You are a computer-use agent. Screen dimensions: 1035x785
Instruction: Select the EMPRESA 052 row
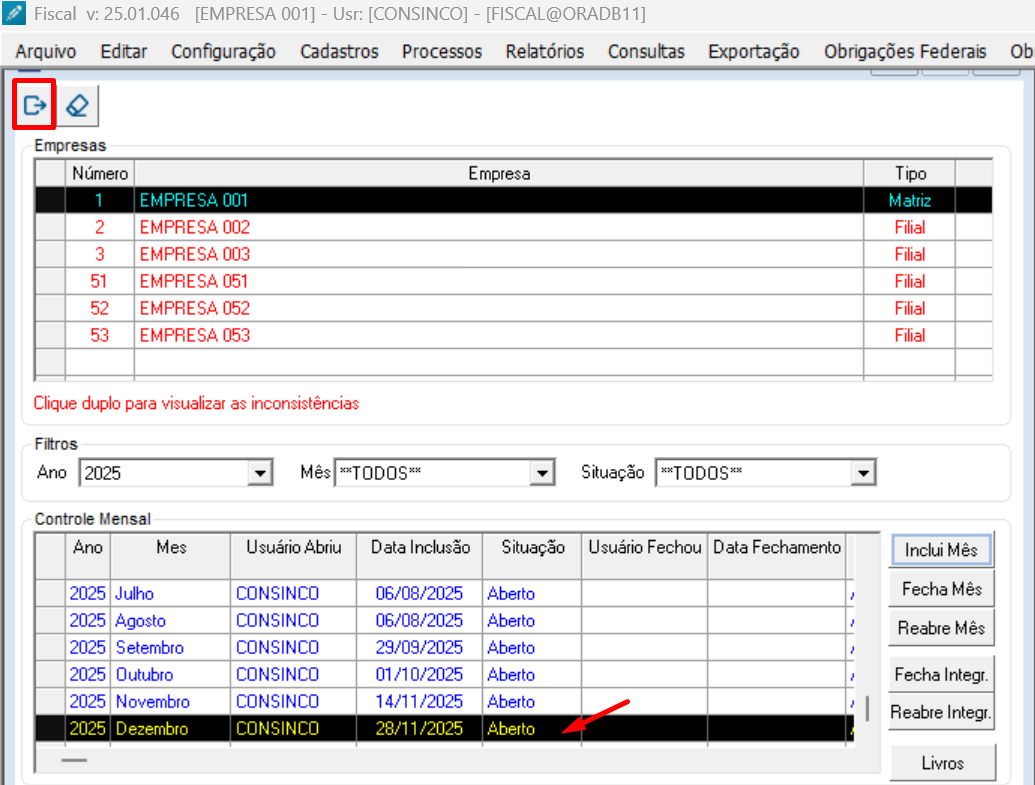click(x=514, y=308)
